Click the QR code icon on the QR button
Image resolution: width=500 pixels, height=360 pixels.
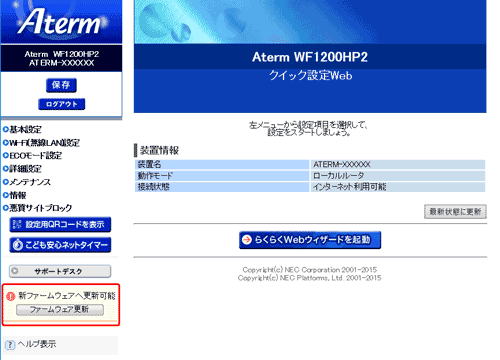click(17, 224)
